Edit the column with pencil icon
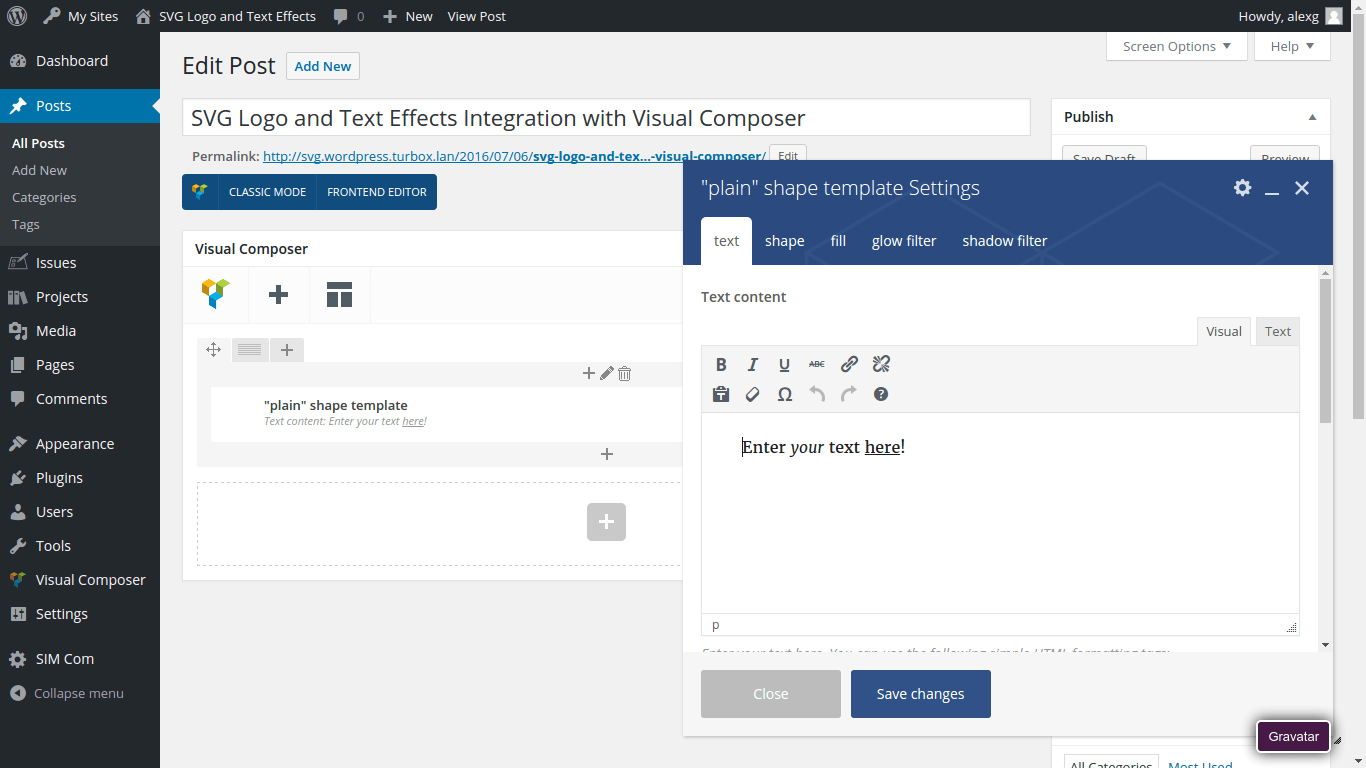The height and width of the screenshot is (768, 1366). 607,373
